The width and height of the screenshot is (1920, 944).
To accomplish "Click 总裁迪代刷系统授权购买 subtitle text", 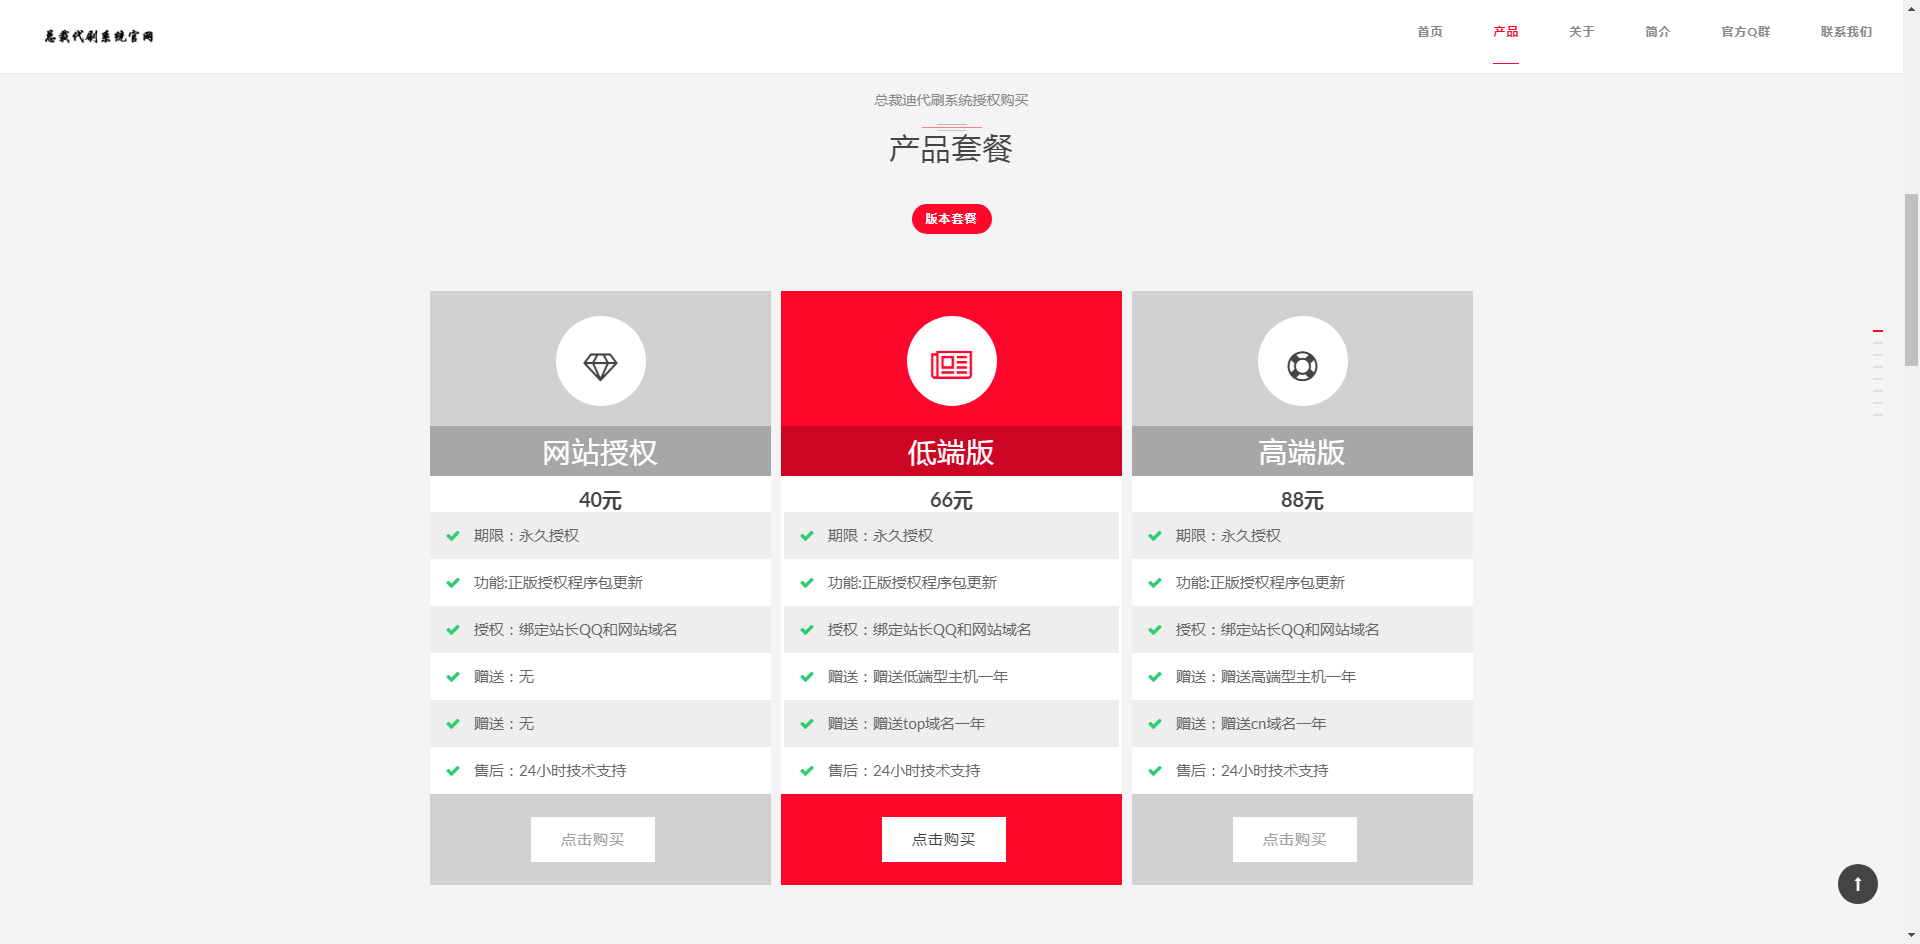I will pyautogui.click(x=951, y=100).
